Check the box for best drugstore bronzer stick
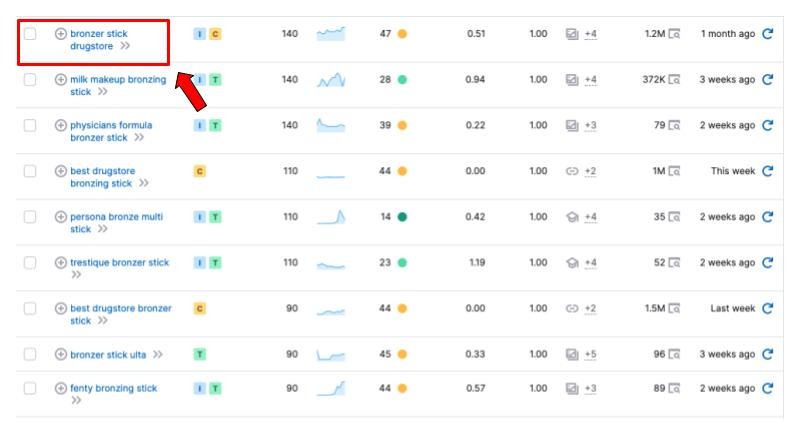 pyautogui.click(x=30, y=309)
